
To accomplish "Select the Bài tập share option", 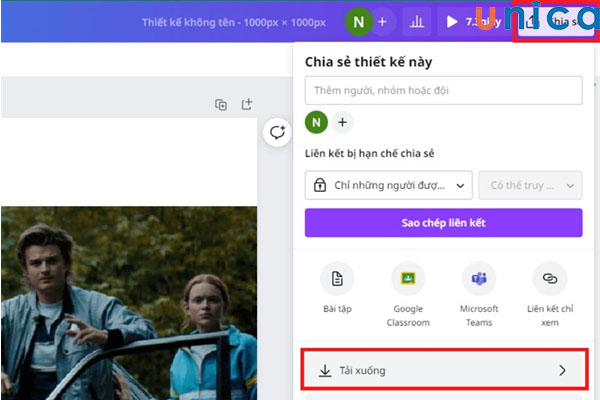I will click(x=337, y=287).
